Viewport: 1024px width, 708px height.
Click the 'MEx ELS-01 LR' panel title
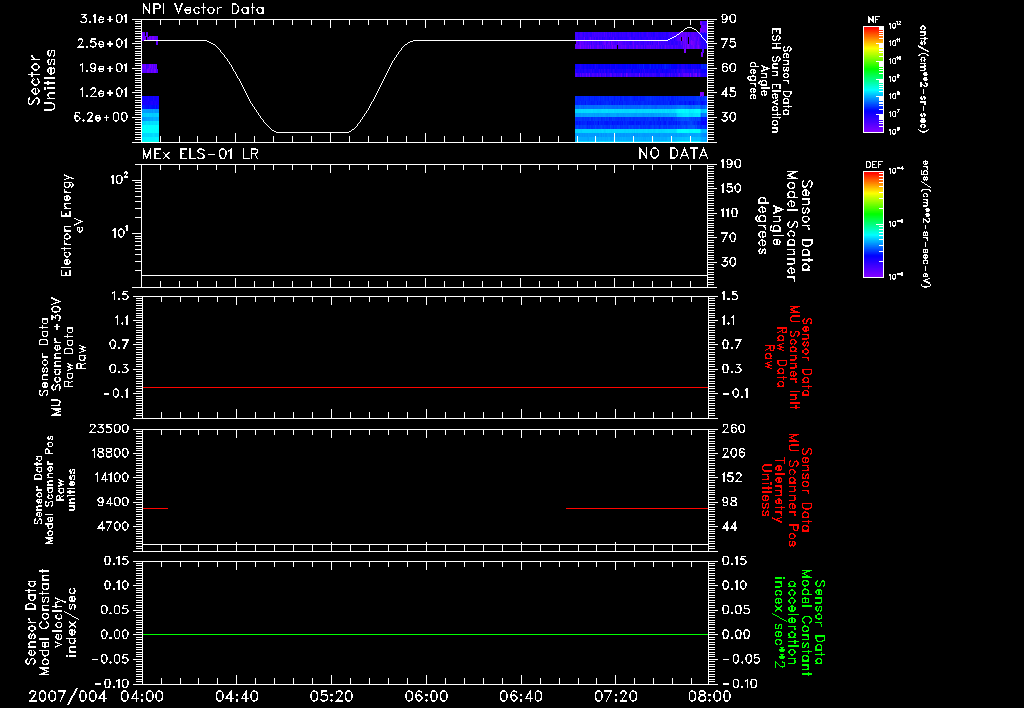click(200, 154)
